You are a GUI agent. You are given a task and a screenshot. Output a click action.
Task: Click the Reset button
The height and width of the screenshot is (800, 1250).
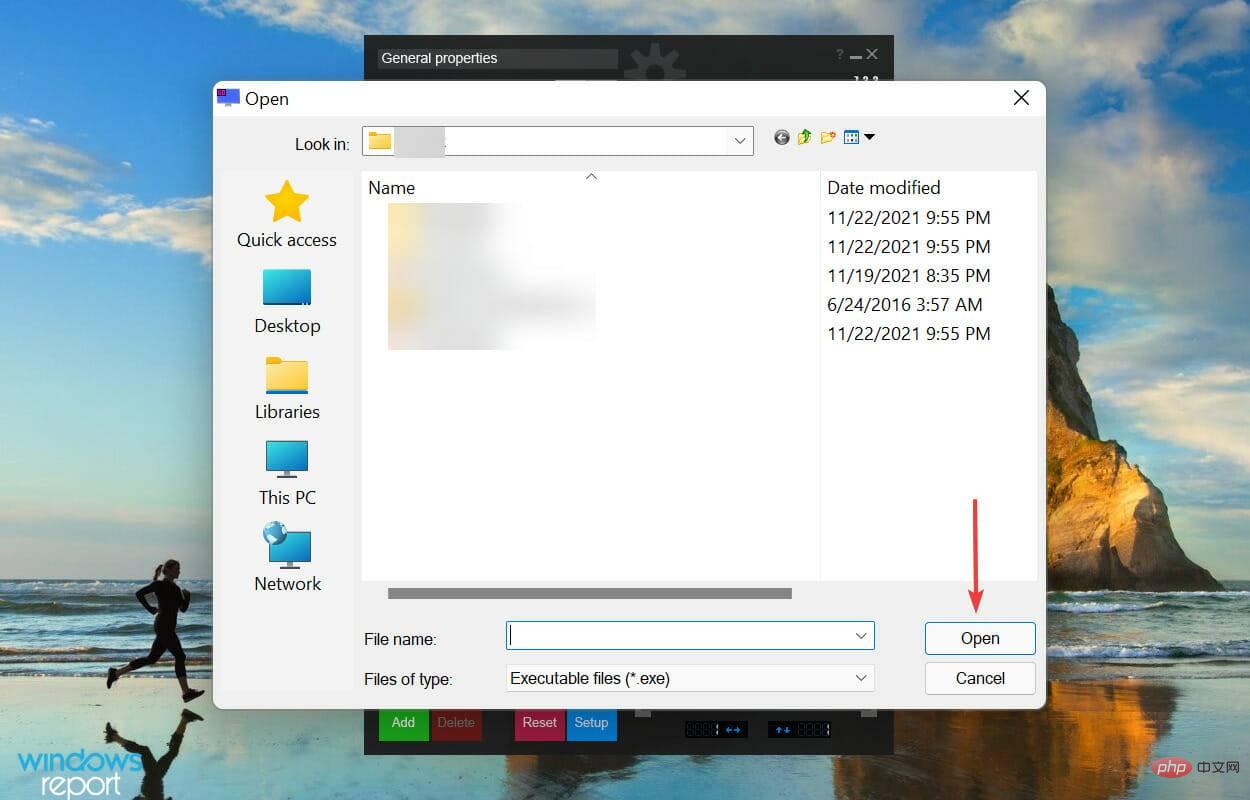coord(539,722)
